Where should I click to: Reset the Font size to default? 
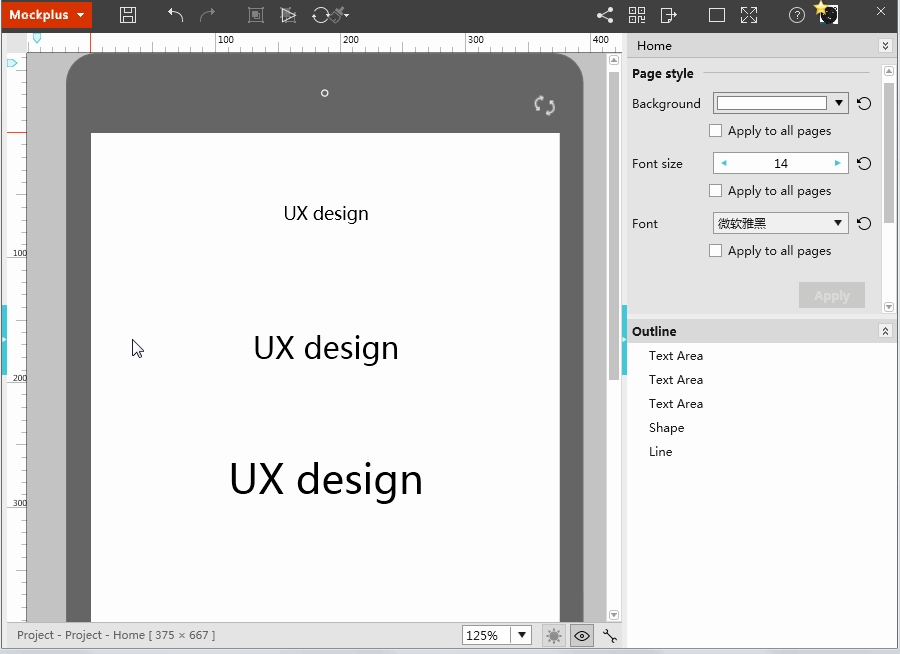click(x=864, y=164)
